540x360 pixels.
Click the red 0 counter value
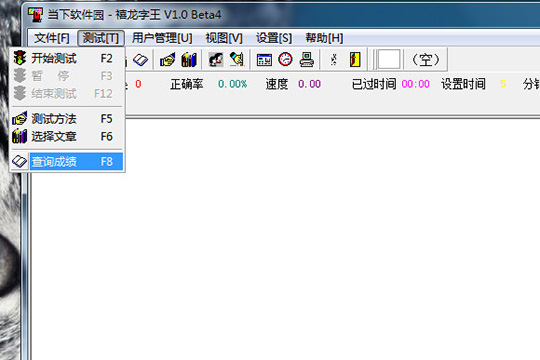138,84
